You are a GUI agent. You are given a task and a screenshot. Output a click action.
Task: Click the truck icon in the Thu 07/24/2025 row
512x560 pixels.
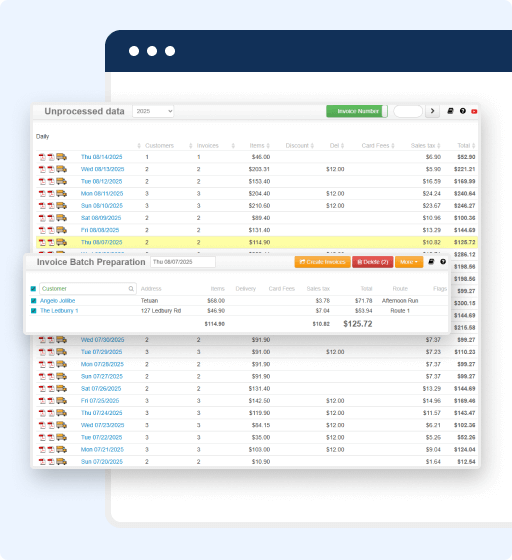(61, 412)
